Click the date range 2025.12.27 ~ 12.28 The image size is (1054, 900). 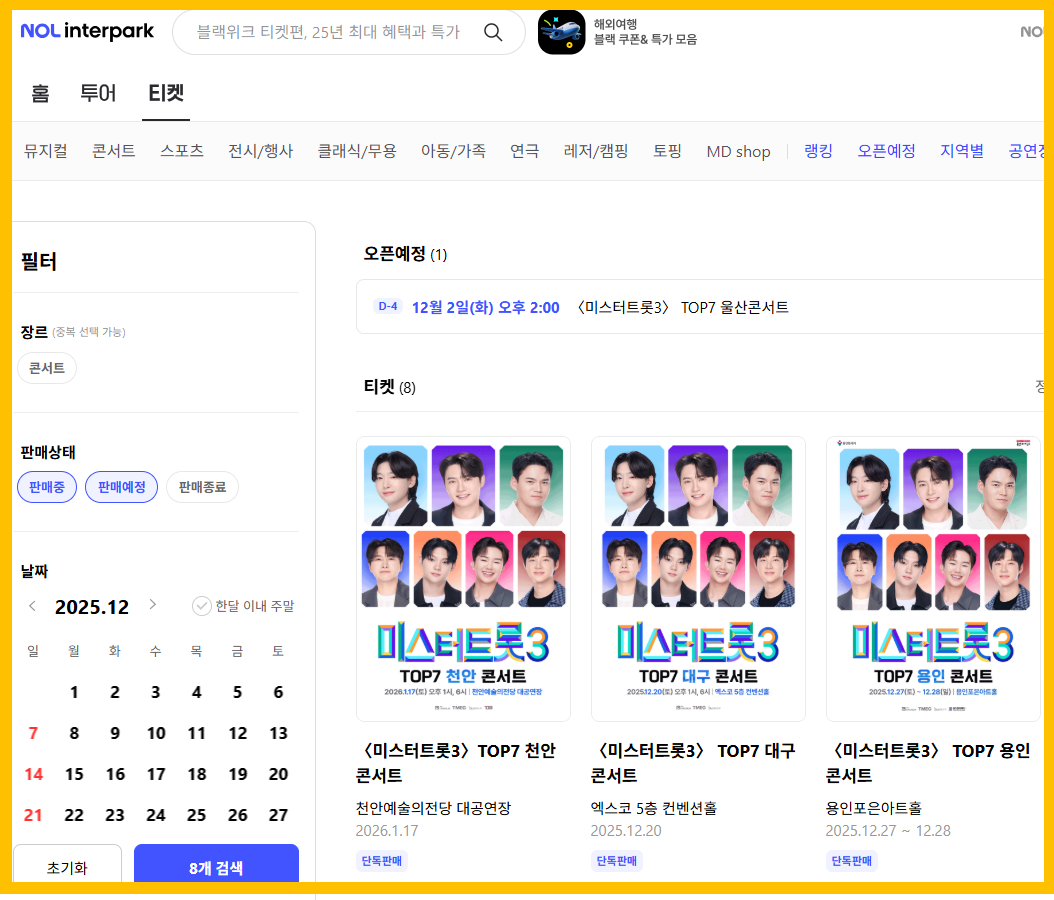tap(888, 831)
